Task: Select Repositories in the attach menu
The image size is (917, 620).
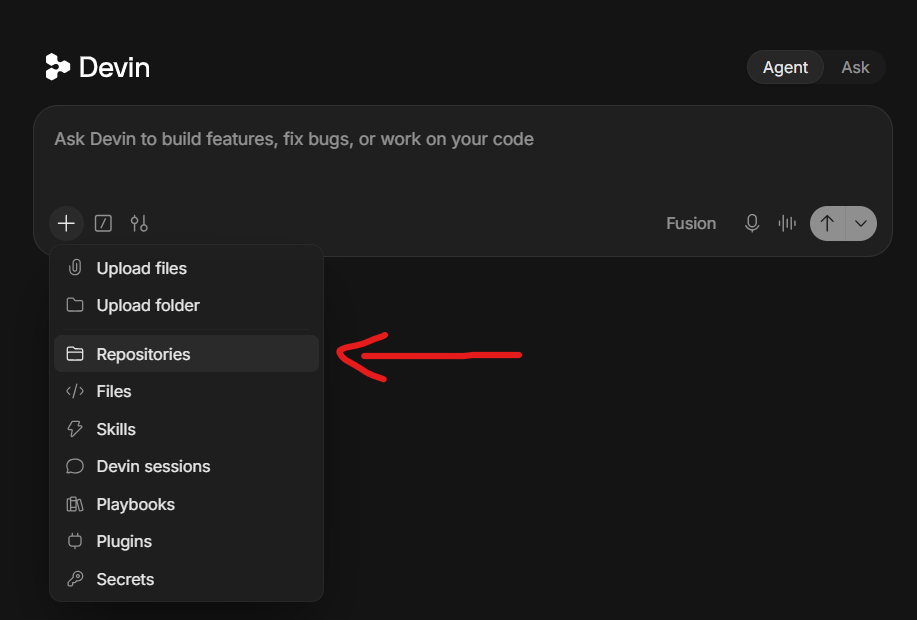Action: (x=187, y=354)
